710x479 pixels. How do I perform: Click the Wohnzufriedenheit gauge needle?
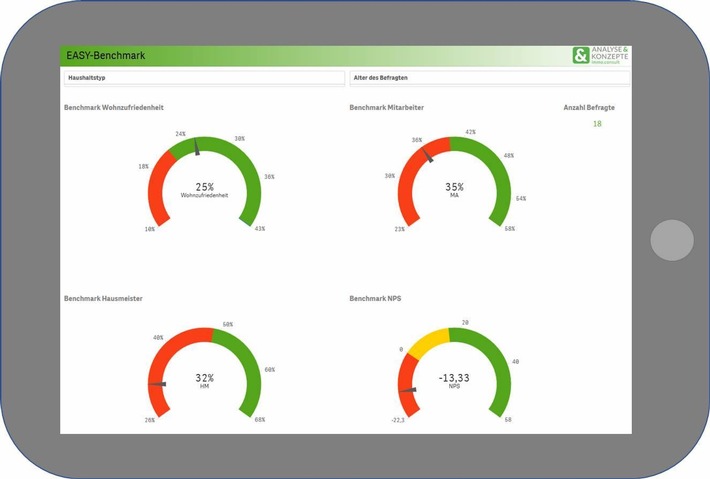(x=197, y=147)
